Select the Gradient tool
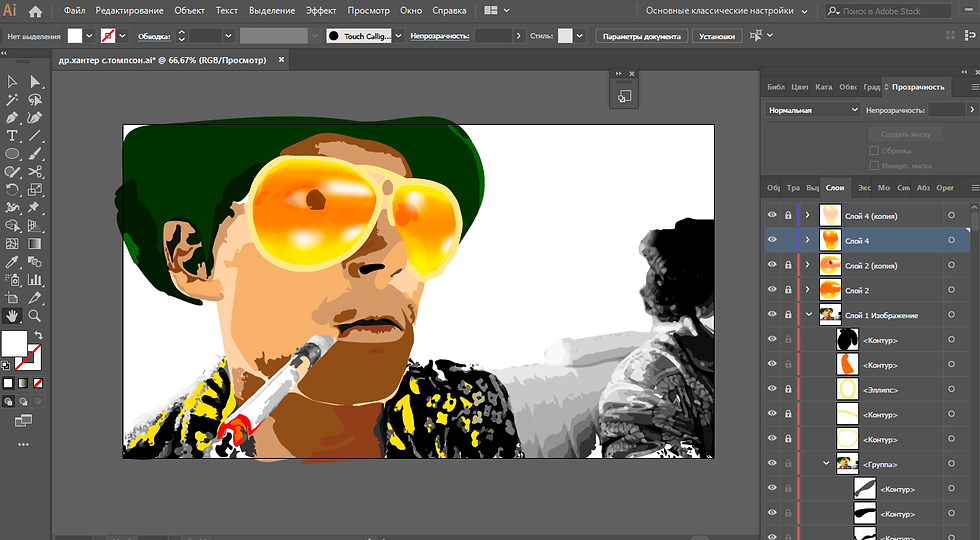This screenshot has height=540, width=980. (35, 244)
